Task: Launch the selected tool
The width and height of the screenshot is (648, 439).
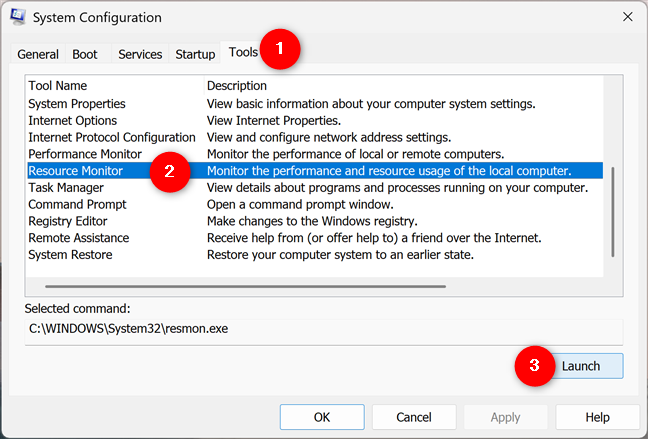Action: coord(581,366)
